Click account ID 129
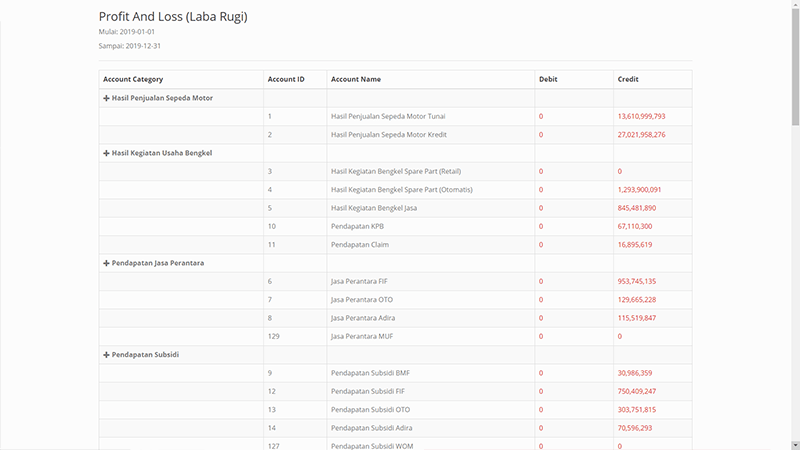The image size is (800, 450). [x=273, y=337]
